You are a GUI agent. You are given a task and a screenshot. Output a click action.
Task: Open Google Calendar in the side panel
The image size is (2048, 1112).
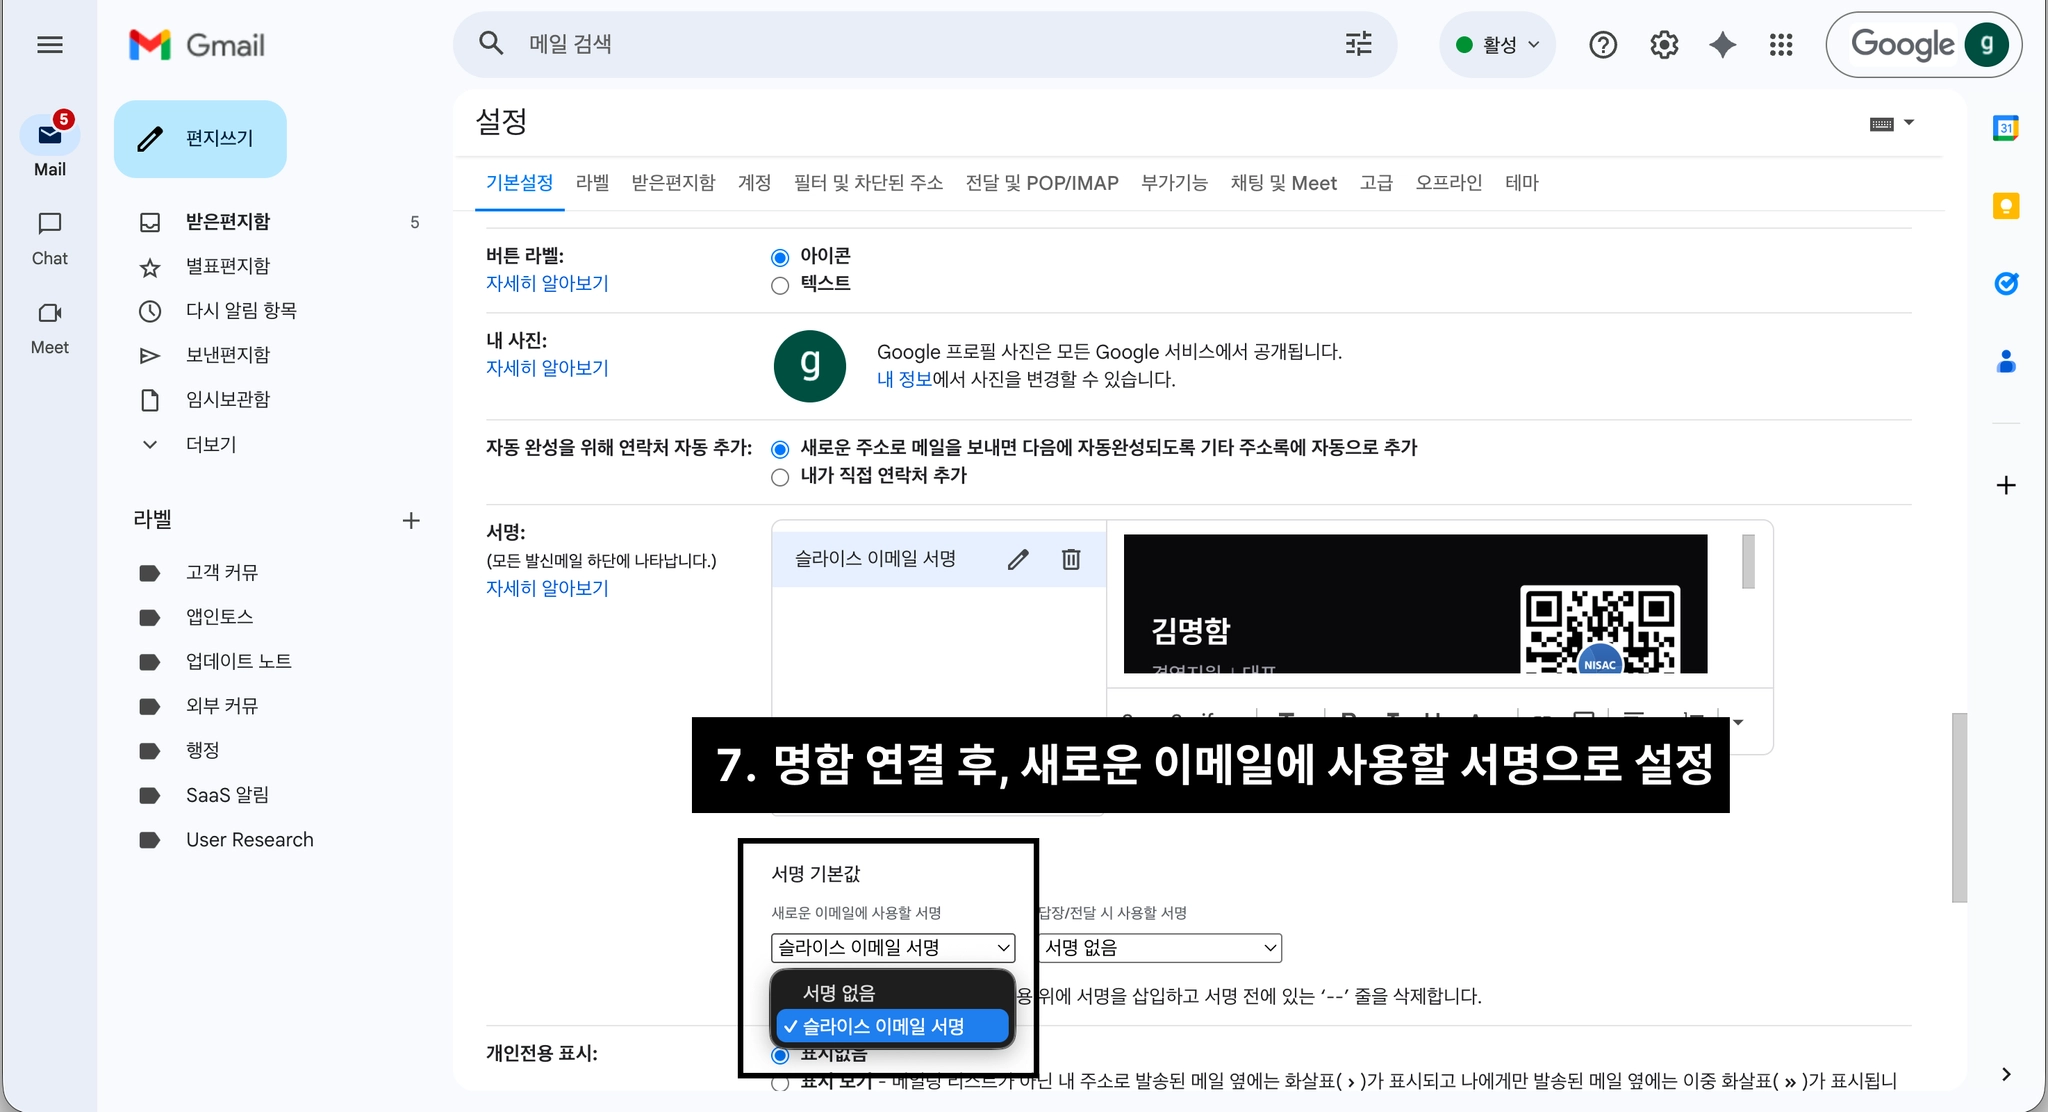pyautogui.click(x=2005, y=128)
